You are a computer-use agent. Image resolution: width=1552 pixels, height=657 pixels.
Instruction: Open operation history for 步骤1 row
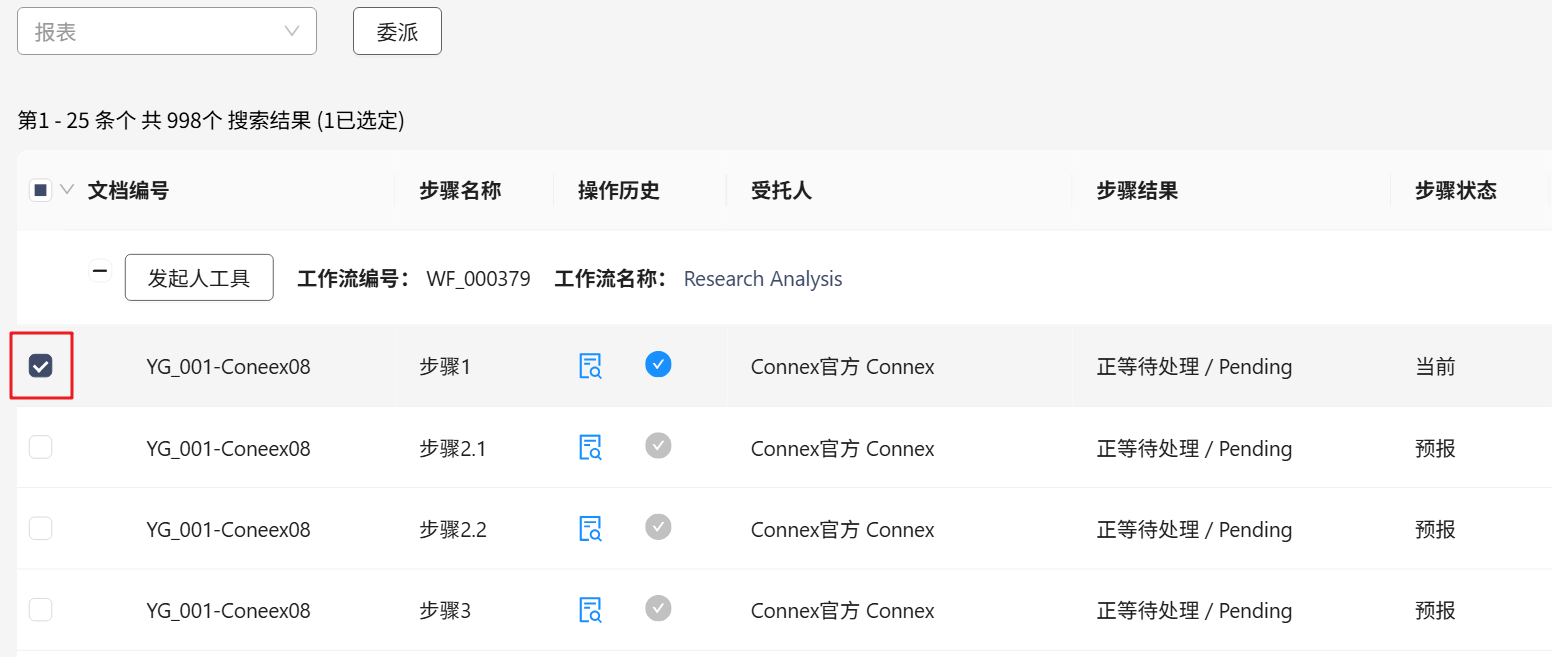pyautogui.click(x=590, y=366)
